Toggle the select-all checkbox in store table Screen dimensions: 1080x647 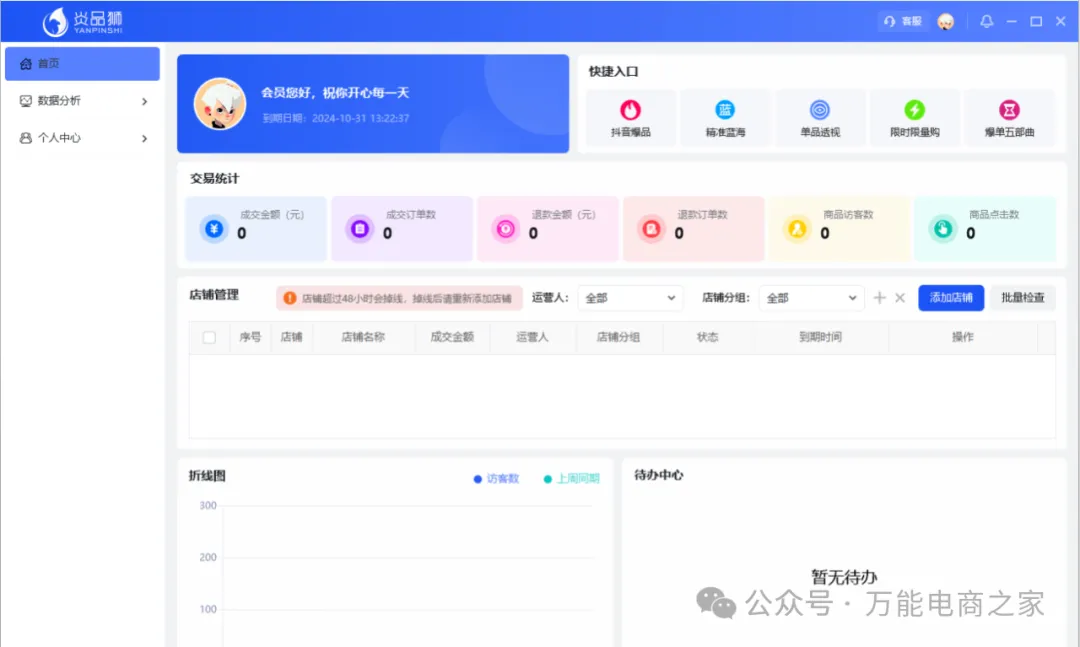coord(209,338)
